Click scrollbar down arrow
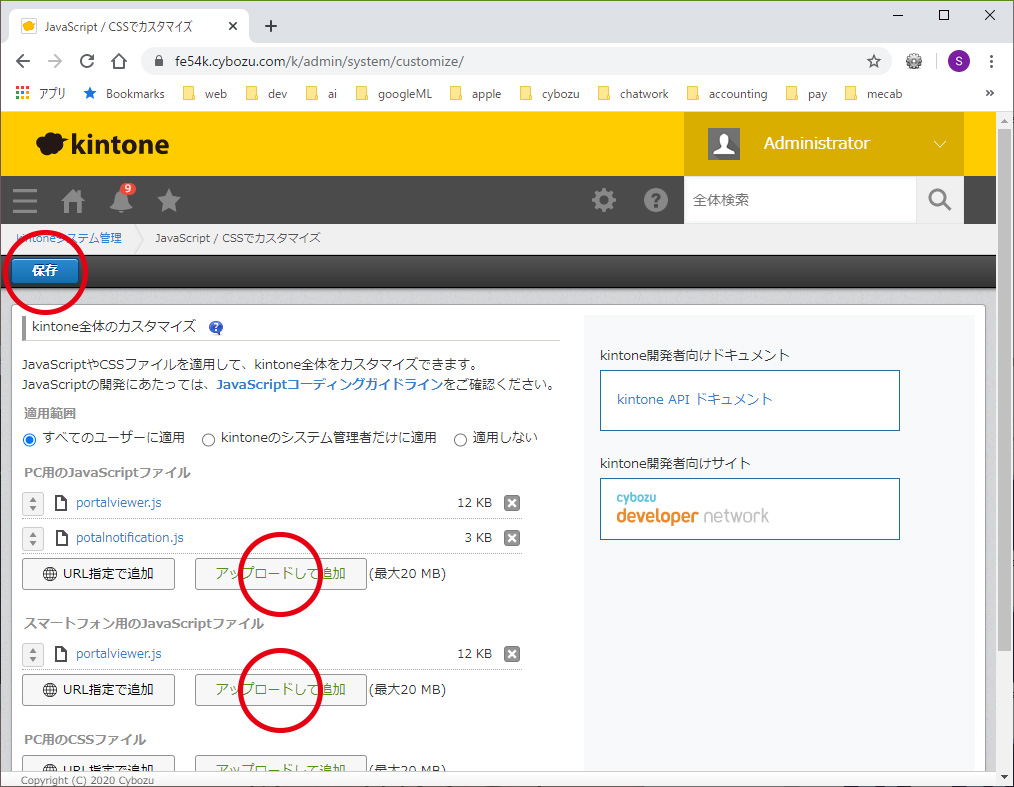Screen dimensions: 1014x787 tap(1004, 777)
